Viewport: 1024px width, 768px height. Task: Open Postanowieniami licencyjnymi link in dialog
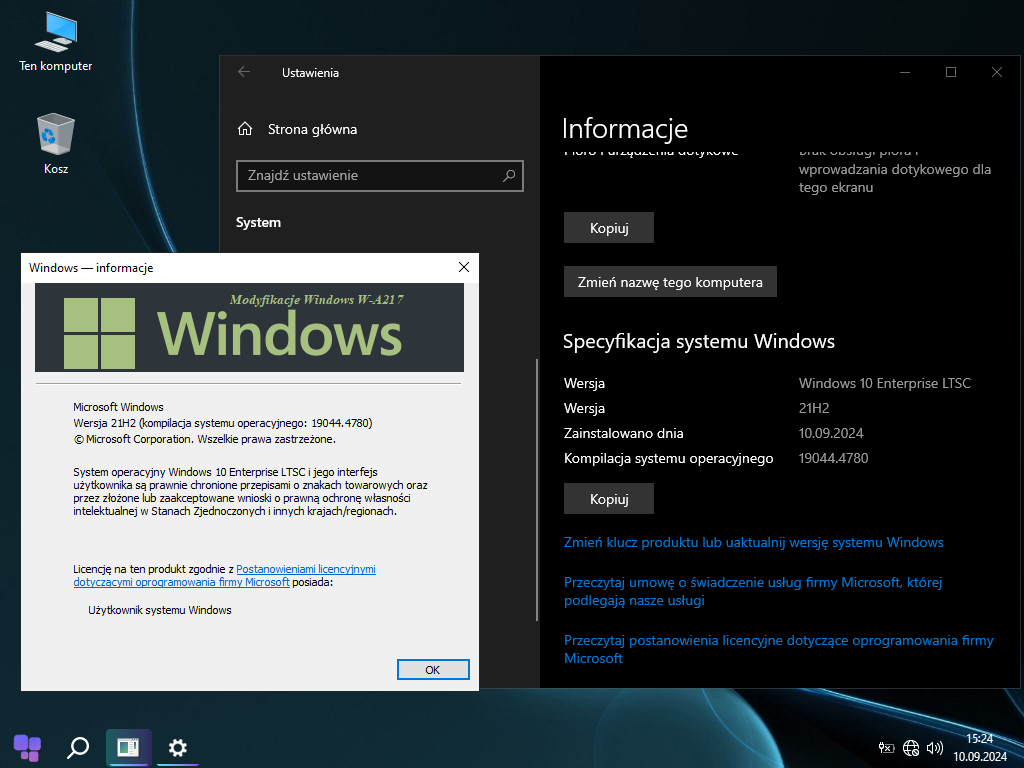pos(305,569)
